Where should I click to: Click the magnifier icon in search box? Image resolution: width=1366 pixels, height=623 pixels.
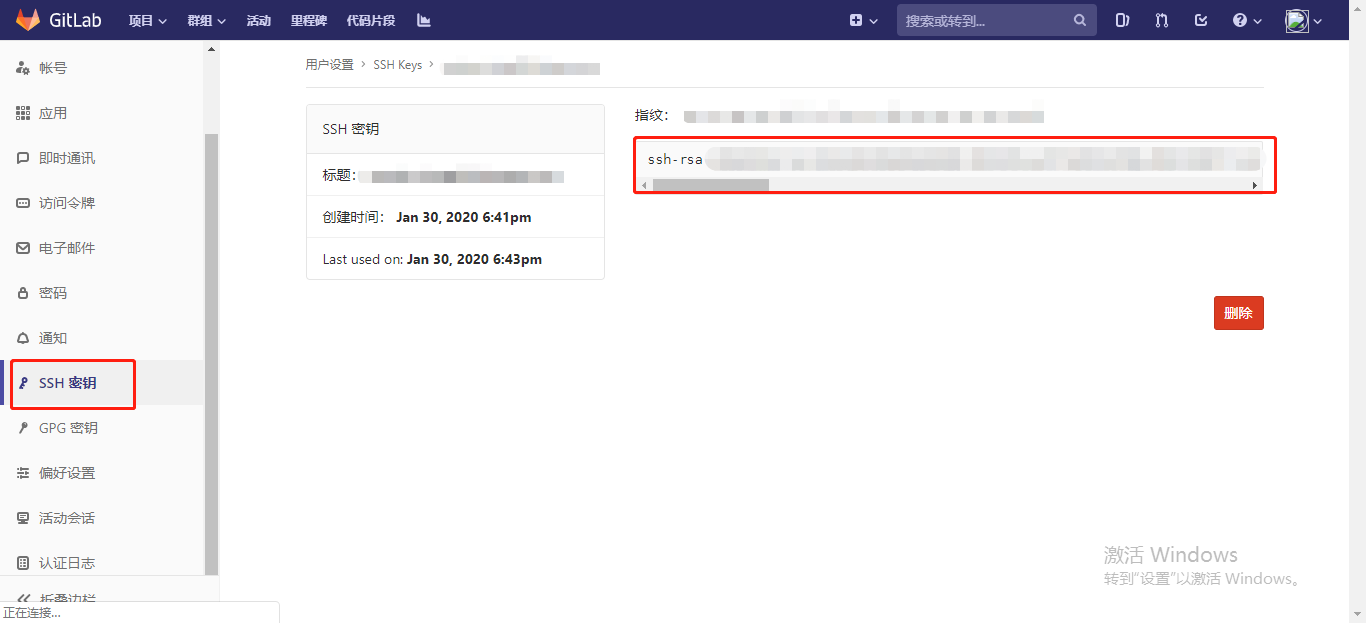click(1080, 20)
